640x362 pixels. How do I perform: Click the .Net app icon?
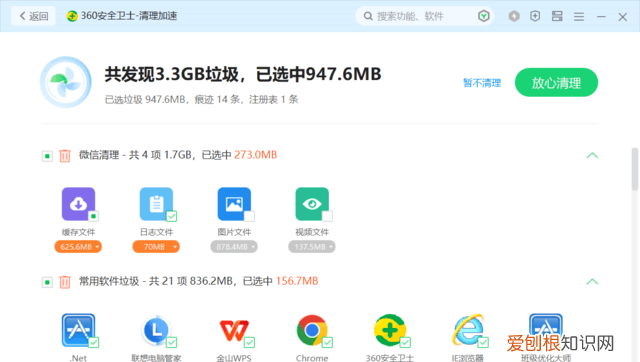tap(78, 330)
